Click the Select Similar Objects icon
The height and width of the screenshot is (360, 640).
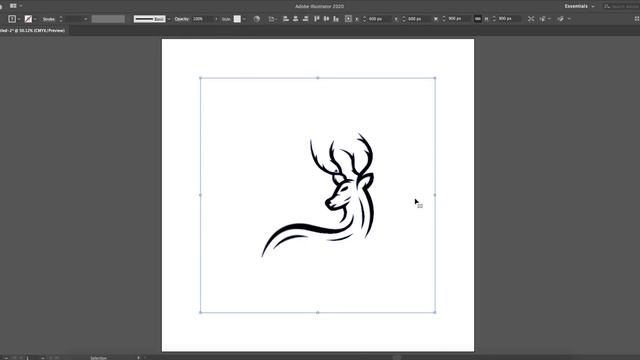[560, 19]
